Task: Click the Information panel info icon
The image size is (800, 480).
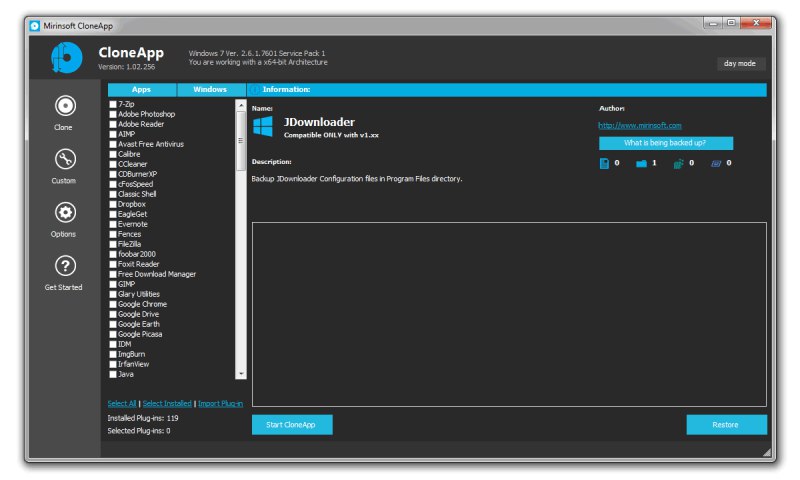Action: pyautogui.click(x=254, y=90)
